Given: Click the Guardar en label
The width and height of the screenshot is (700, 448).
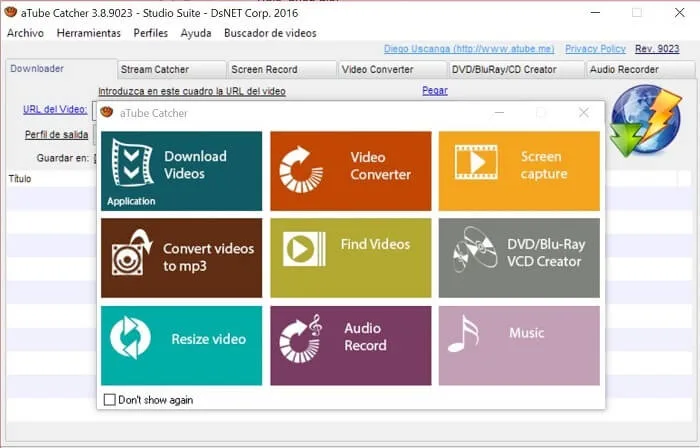Looking at the screenshot, I should point(63,158).
